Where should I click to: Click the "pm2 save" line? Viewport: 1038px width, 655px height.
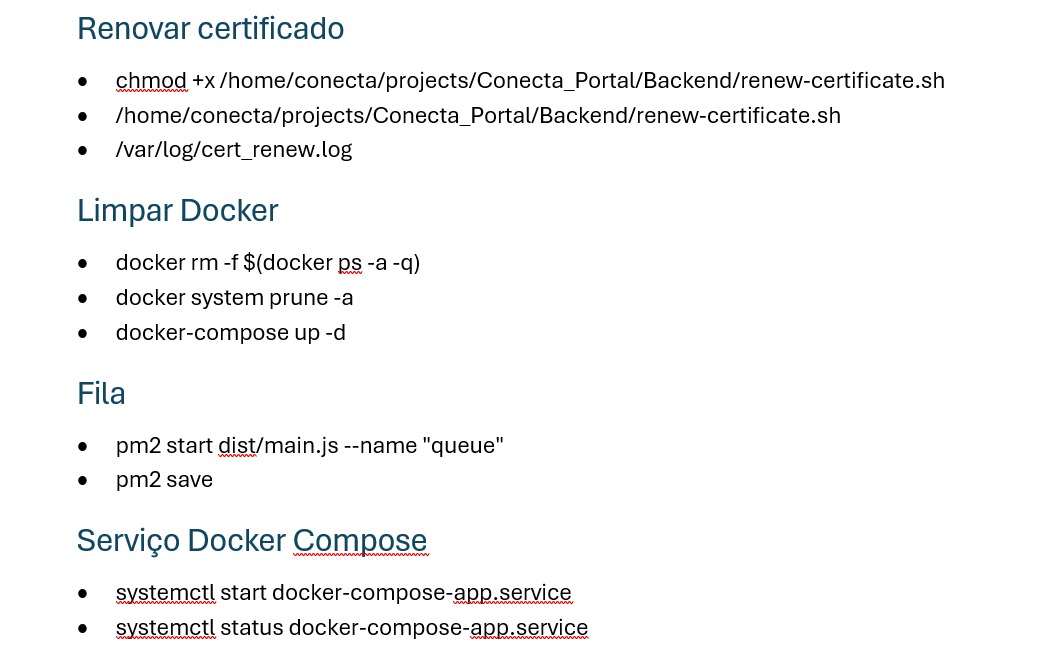coord(164,480)
